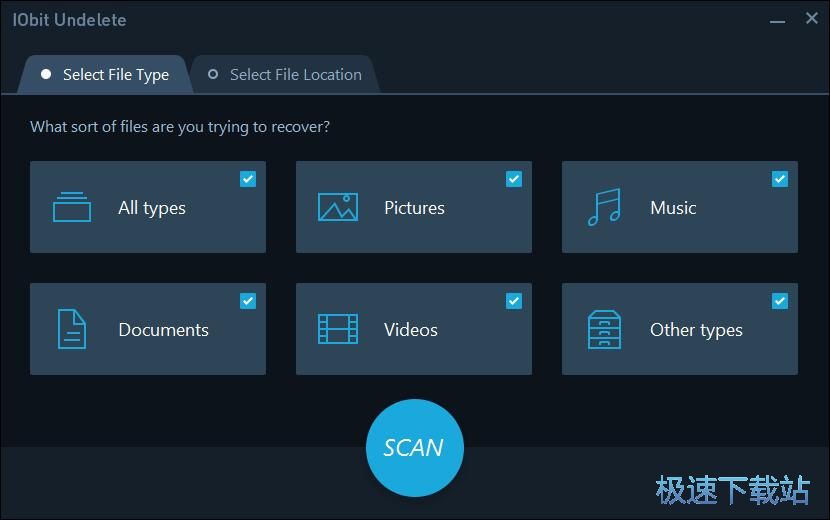The height and width of the screenshot is (520, 830).
Task: Click the All types stacked-files icon
Action: [x=72, y=207]
